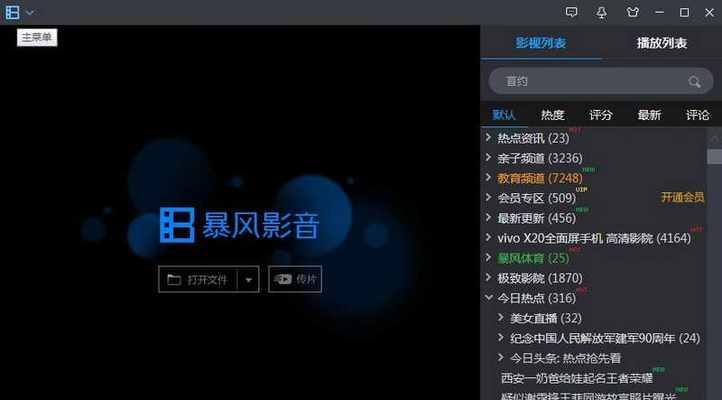Expand the 教育频道 (7248) category
Image resolution: width=722 pixels, height=400 pixels.
(489, 177)
